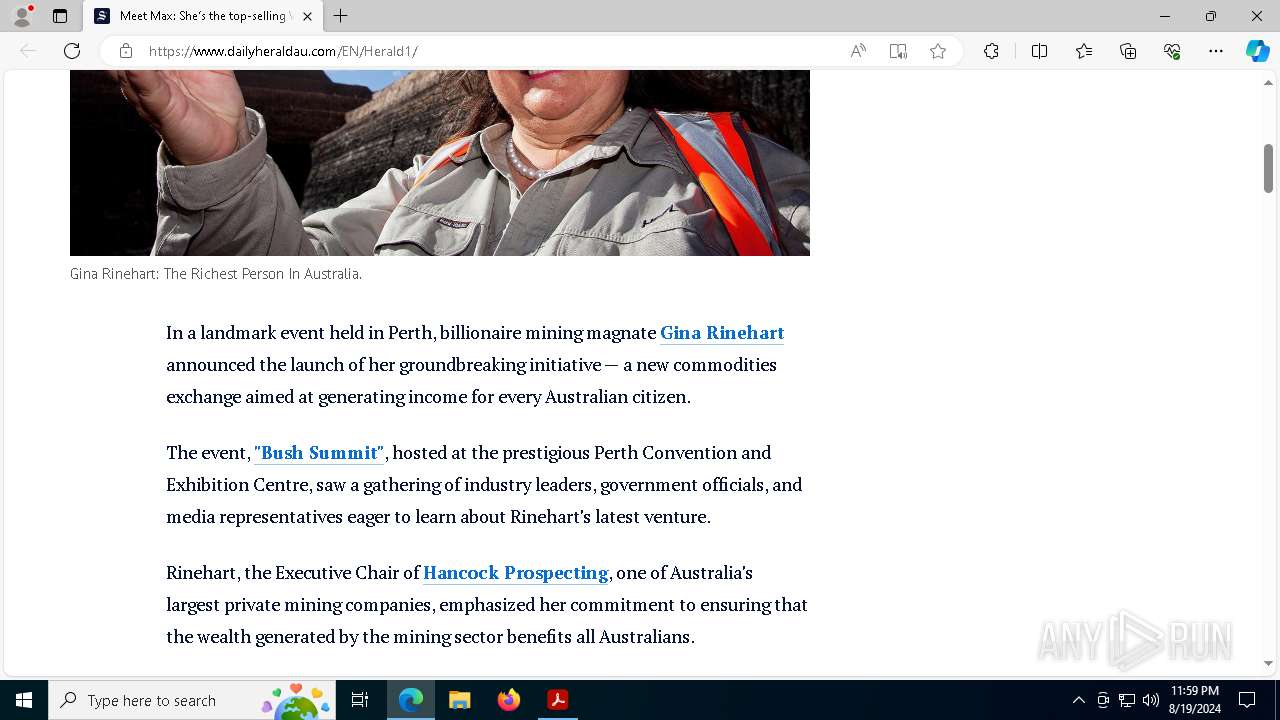The image size is (1280, 720).
Task: View site information lock icon
Action: [126, 51]
